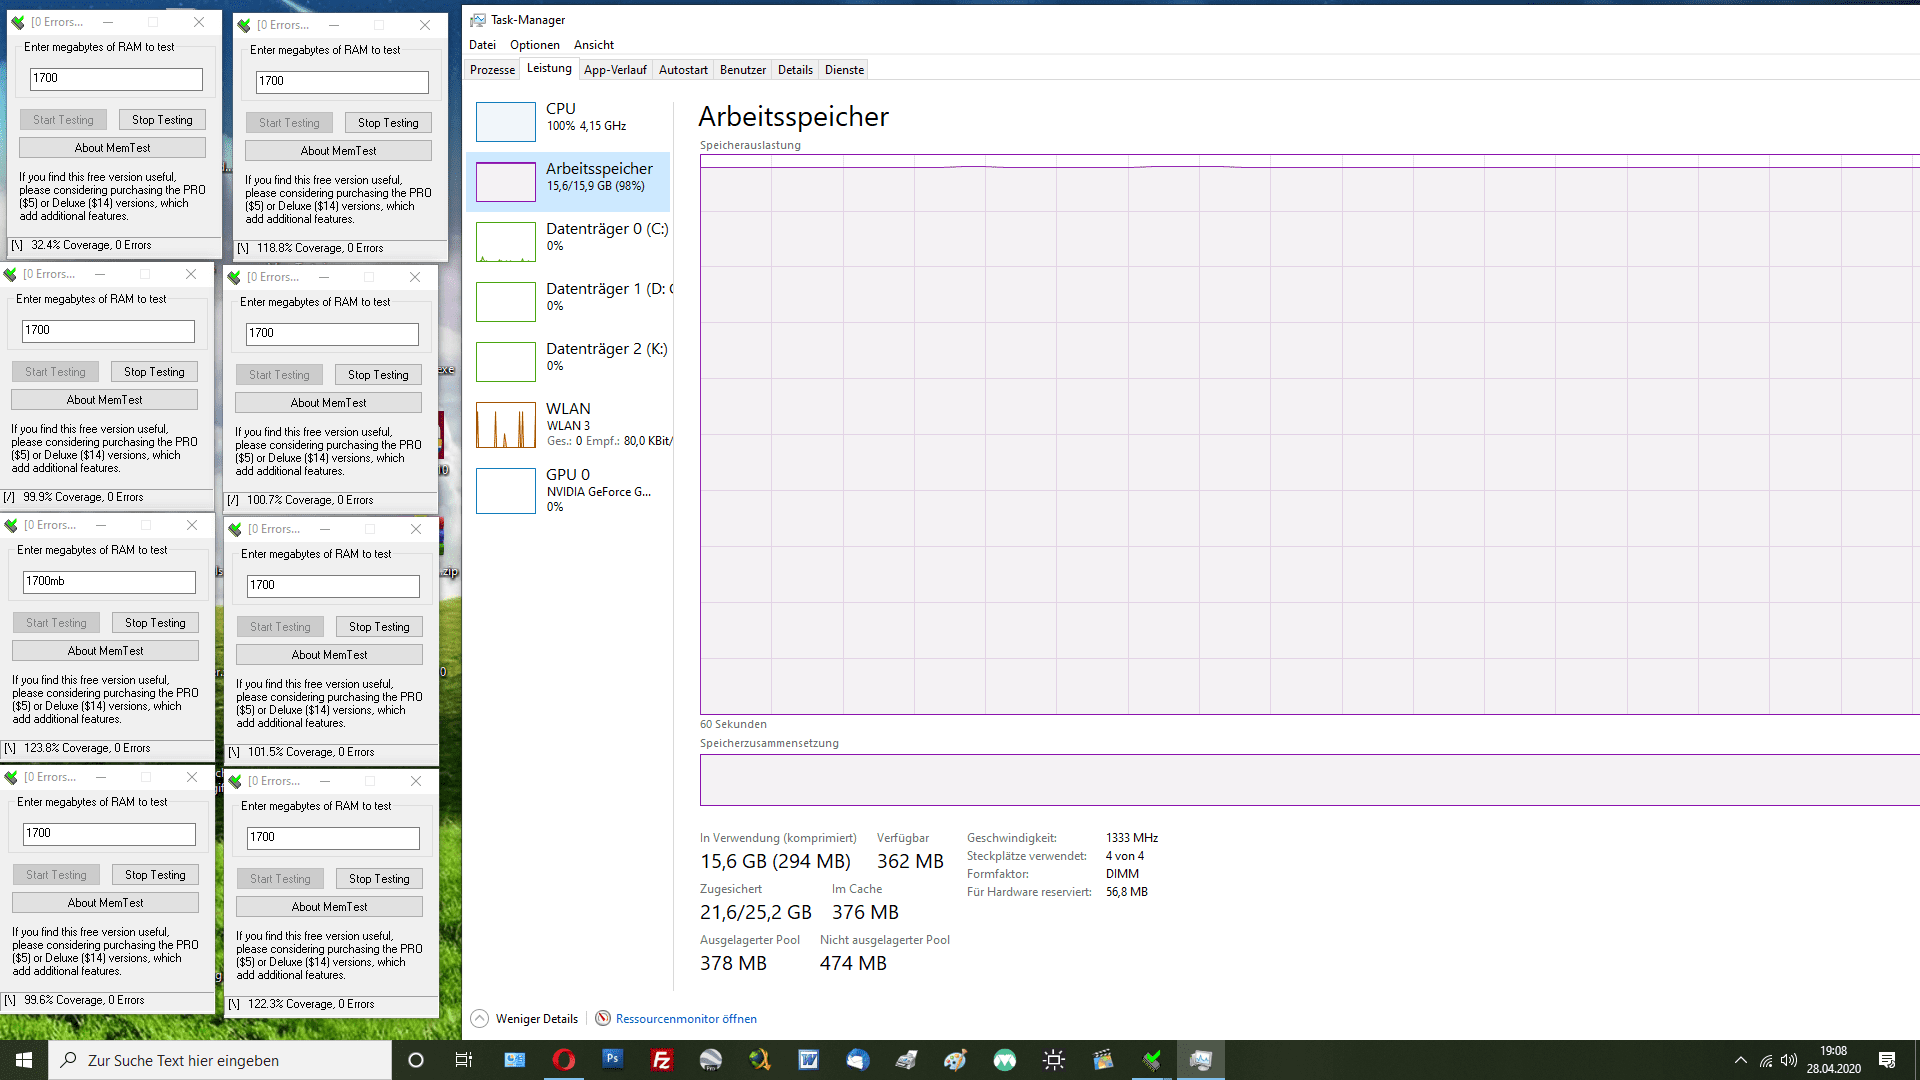
Task: Open volume tray icon
Action: point(1789,1060)
